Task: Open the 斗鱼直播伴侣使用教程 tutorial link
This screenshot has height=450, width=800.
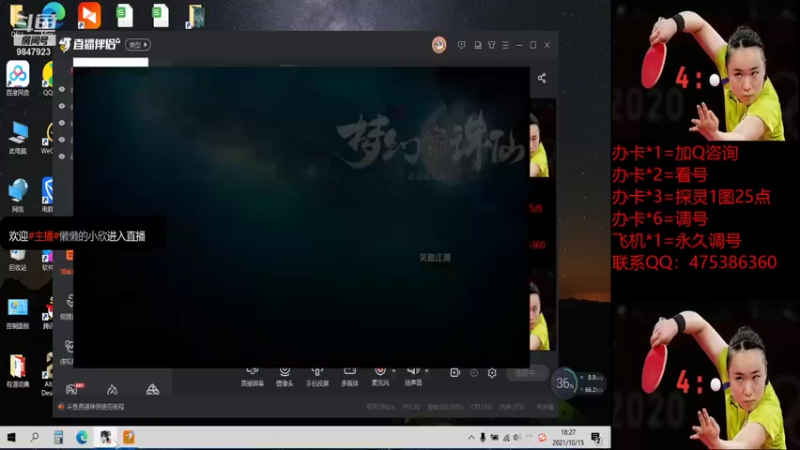Action: (x=95, y=407)
